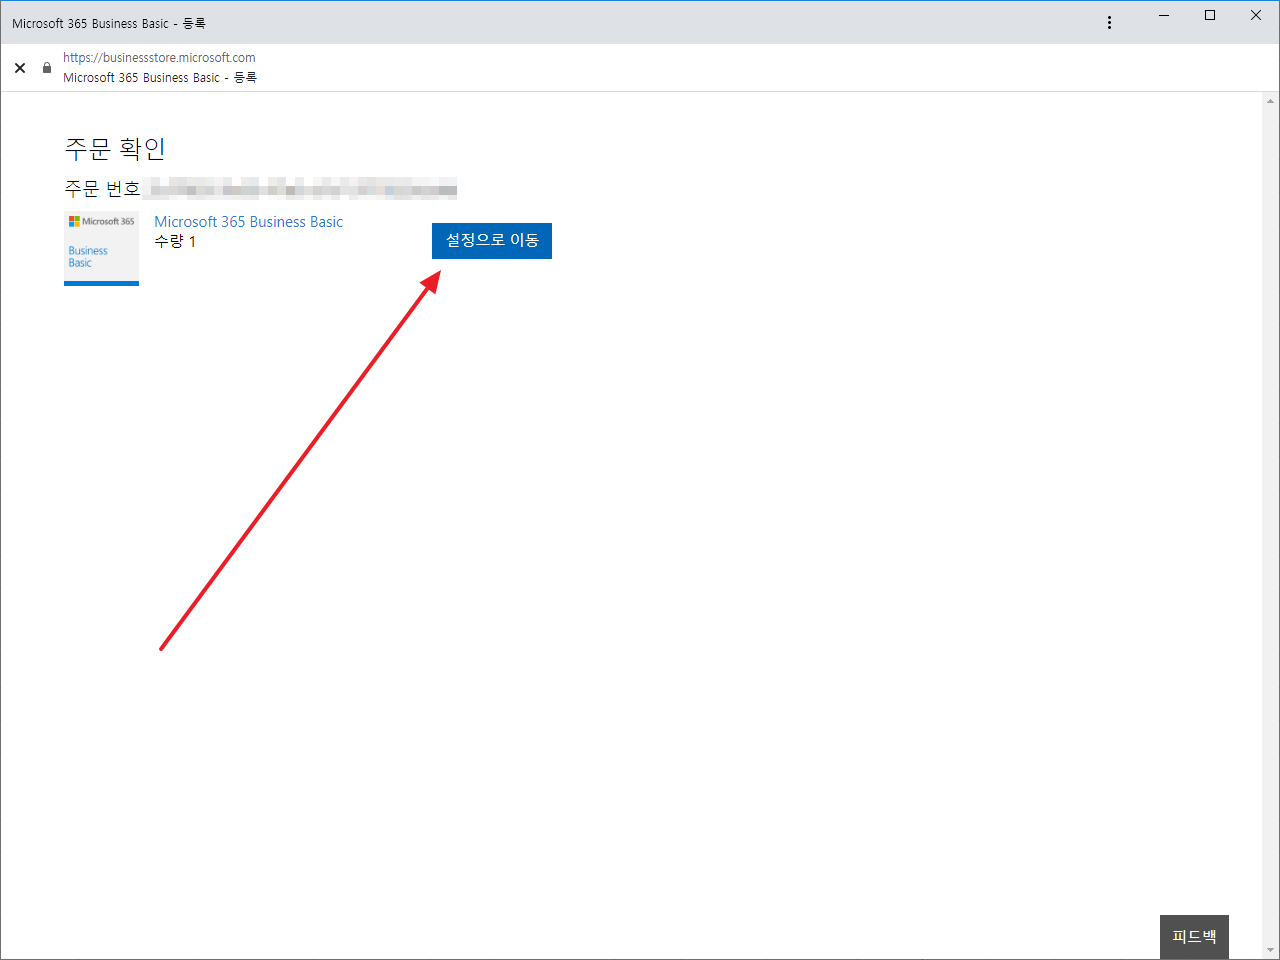Click the scrollbar down arrow
Image resolution: width=1280 pixels, height=960 pixels.
pyautogui.click(x=1270, y=950)
